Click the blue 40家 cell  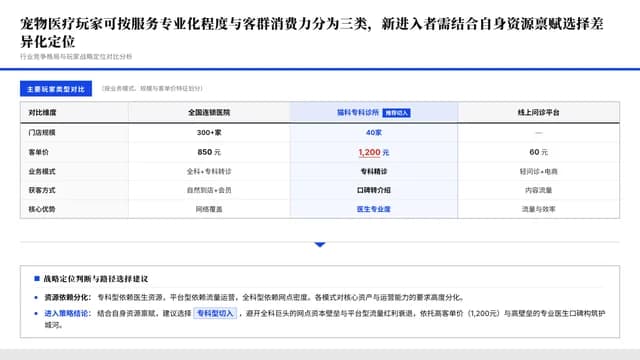point(373,133)
